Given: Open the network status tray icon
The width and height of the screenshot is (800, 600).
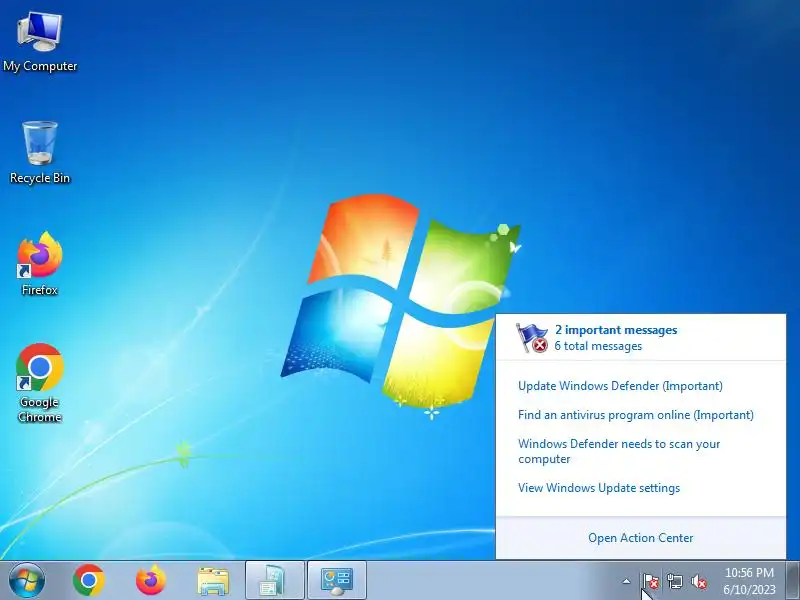Looking at the screenshot, I should [674, 581].
